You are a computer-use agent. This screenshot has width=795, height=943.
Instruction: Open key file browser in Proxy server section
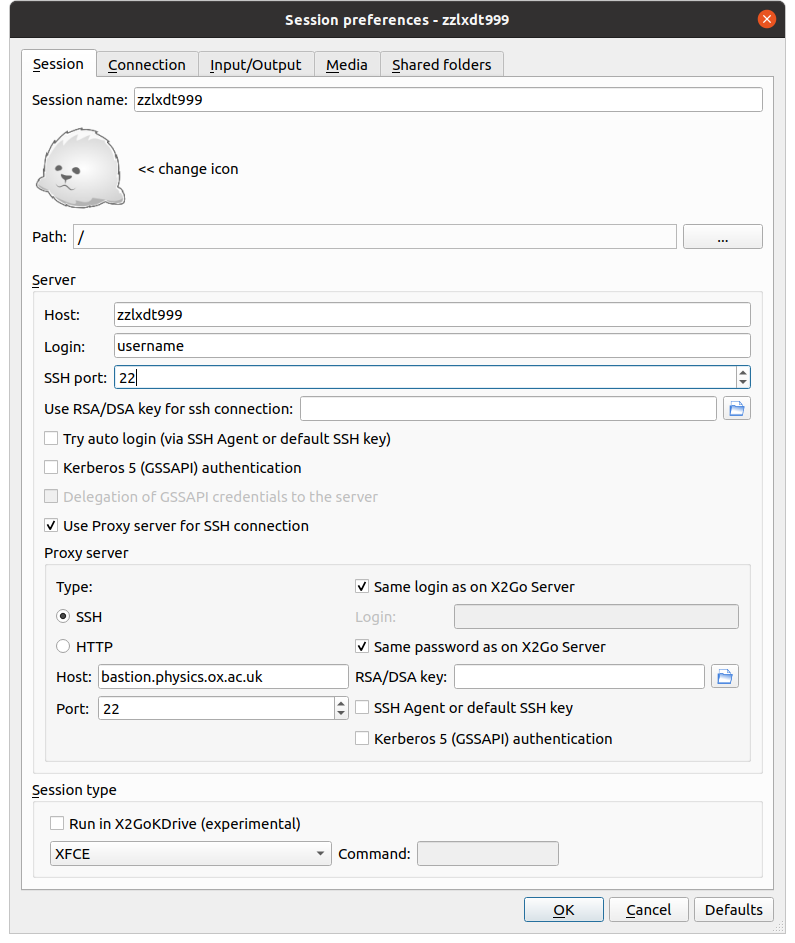(726, 676)
